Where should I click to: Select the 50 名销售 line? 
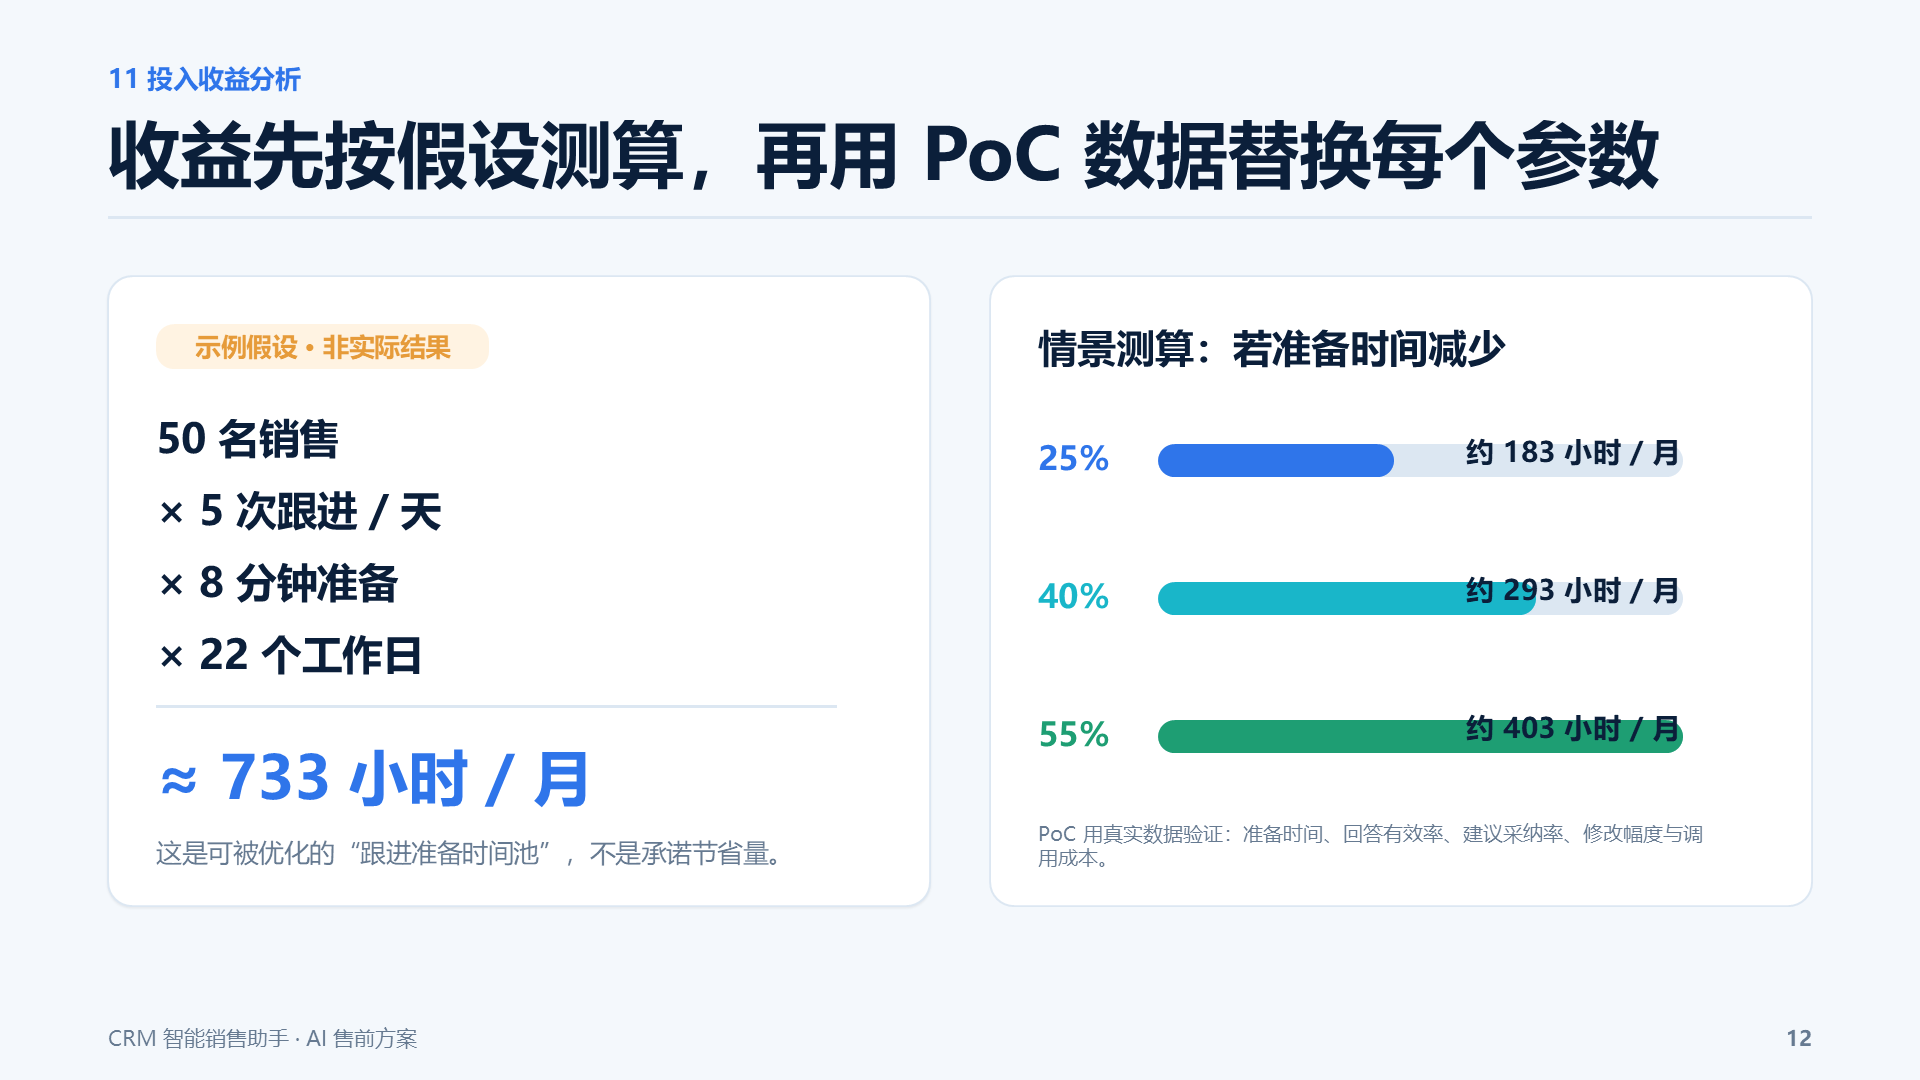[248, 439]
